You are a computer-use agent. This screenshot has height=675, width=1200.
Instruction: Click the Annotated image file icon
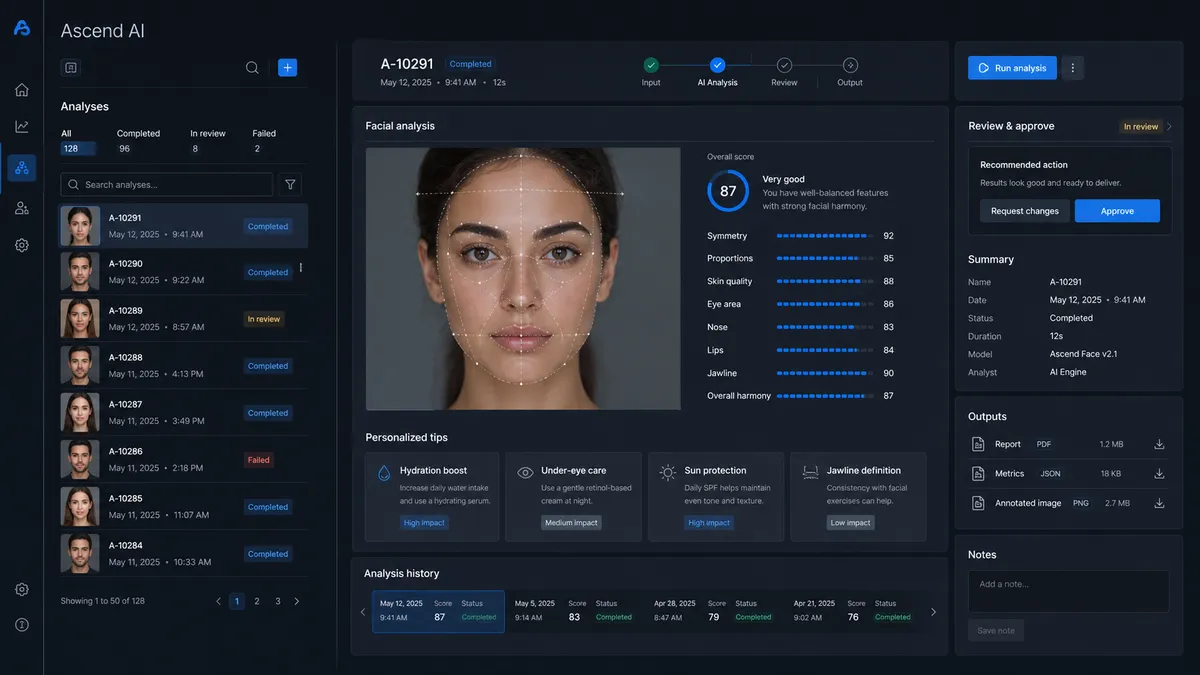tap(979, 503)
